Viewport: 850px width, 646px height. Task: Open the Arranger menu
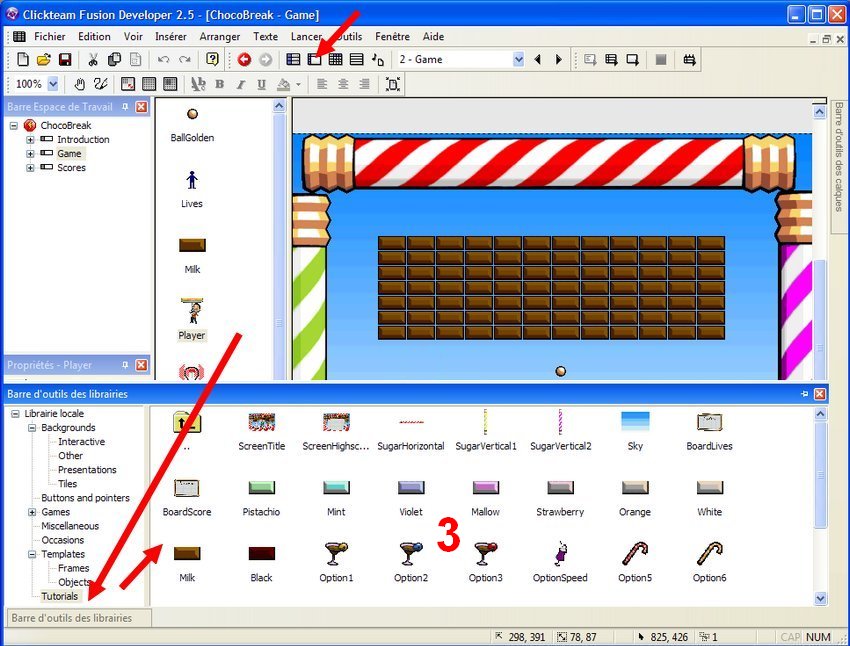[x=220, y=36]
